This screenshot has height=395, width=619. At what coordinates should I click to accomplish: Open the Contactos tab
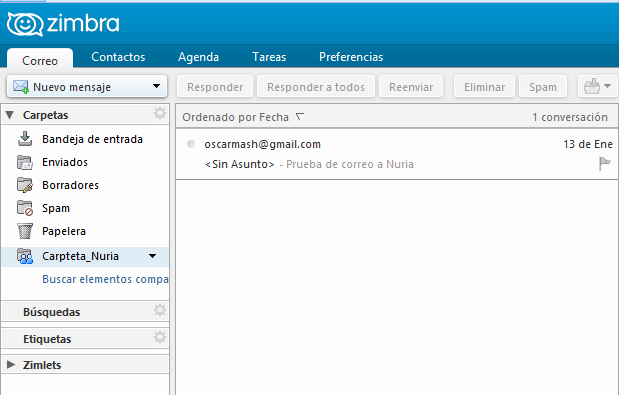118,57
